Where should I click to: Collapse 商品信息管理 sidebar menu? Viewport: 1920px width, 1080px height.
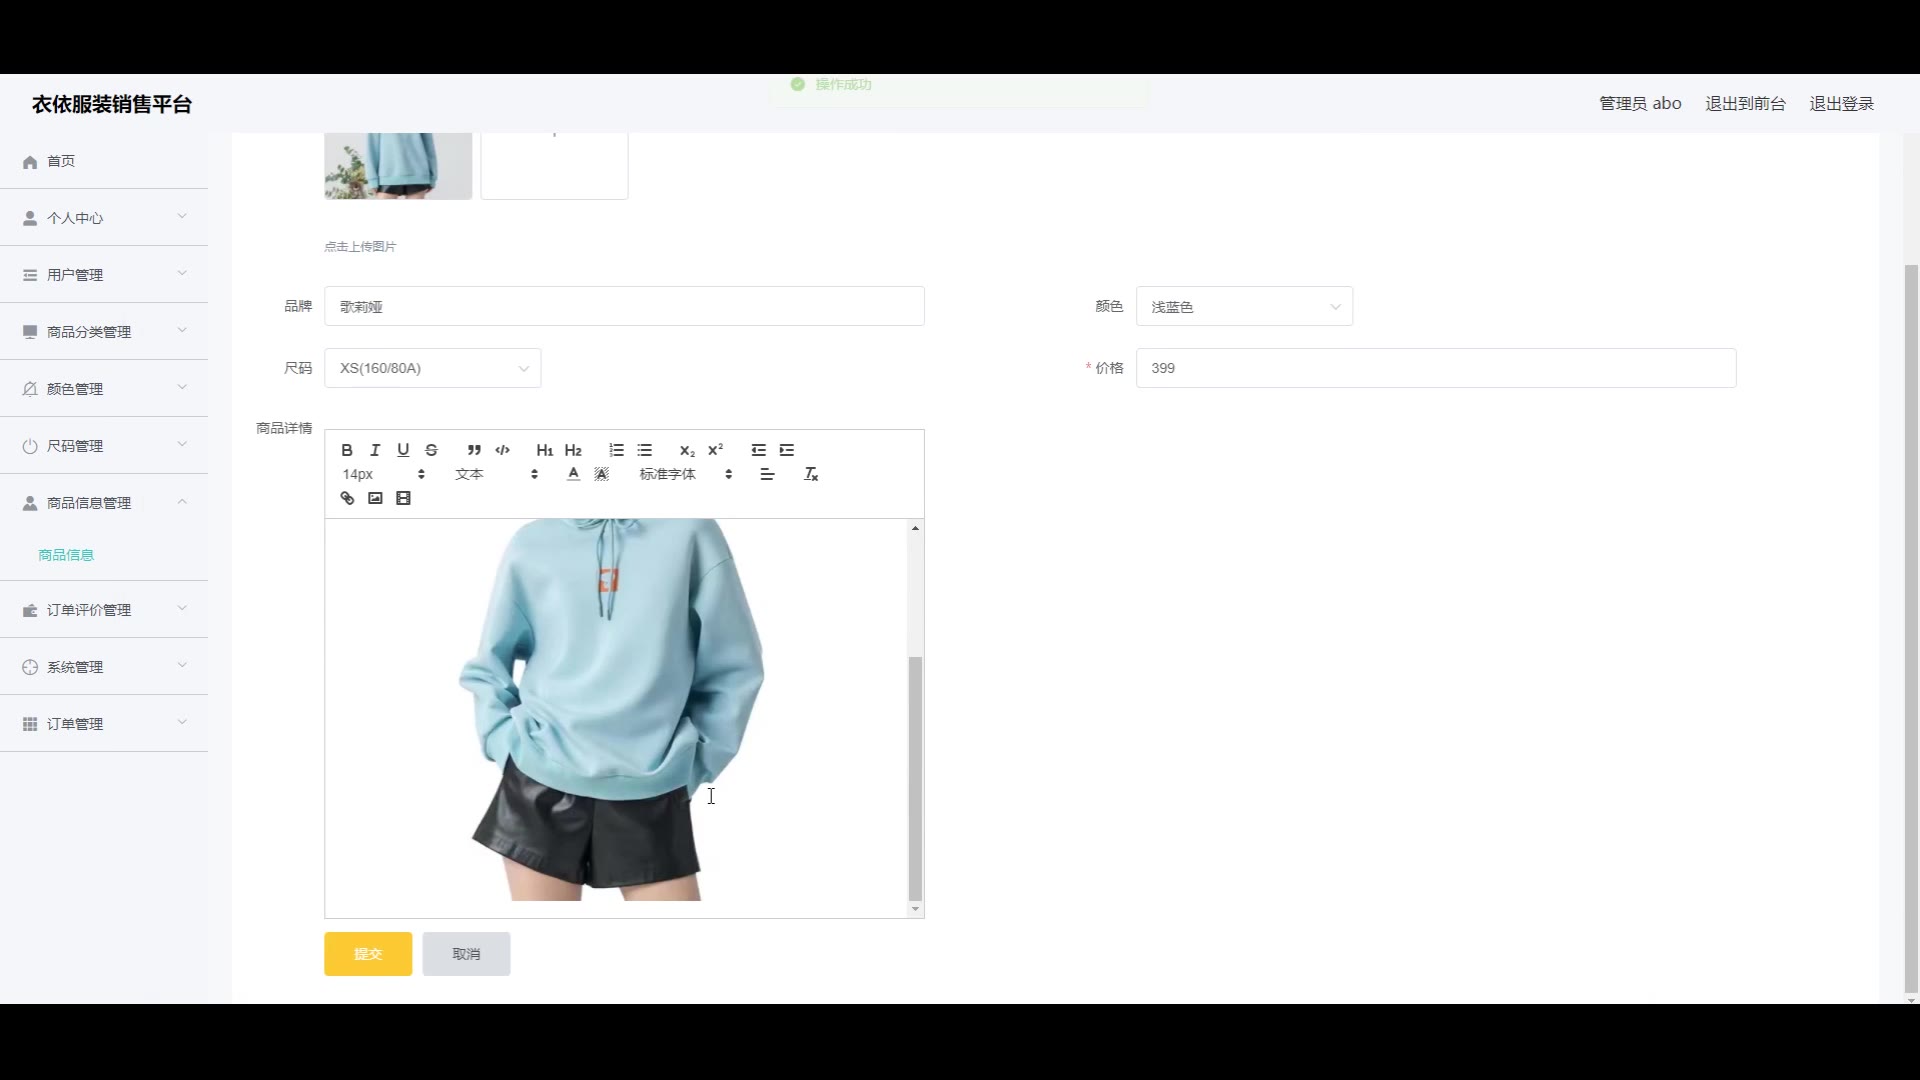104,503
